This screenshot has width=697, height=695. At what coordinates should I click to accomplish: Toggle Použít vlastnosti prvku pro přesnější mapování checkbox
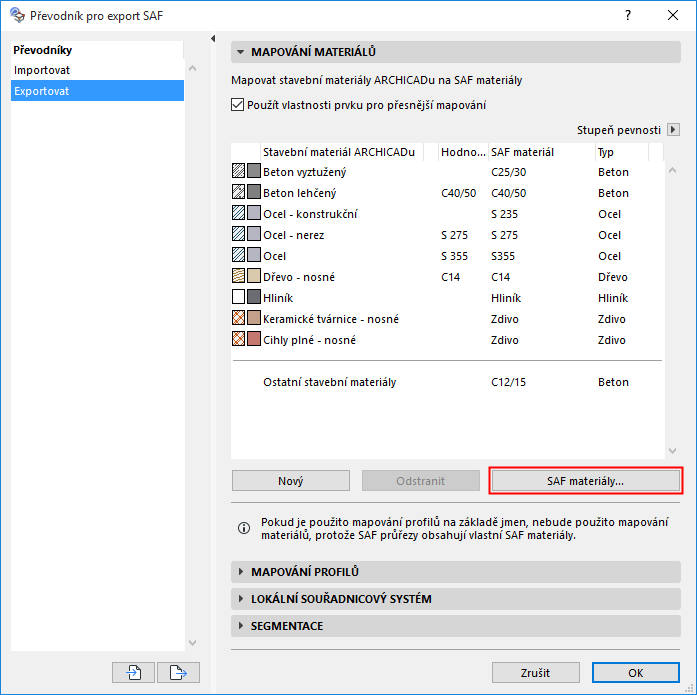click(237, 105)
